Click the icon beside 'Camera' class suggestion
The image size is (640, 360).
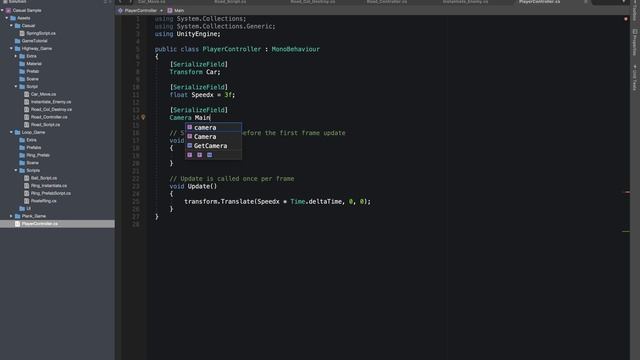tap(189, 136)
